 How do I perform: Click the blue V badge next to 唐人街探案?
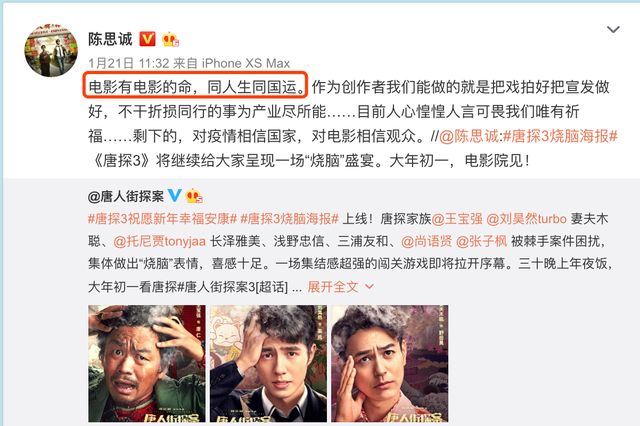tap(175, 195)
